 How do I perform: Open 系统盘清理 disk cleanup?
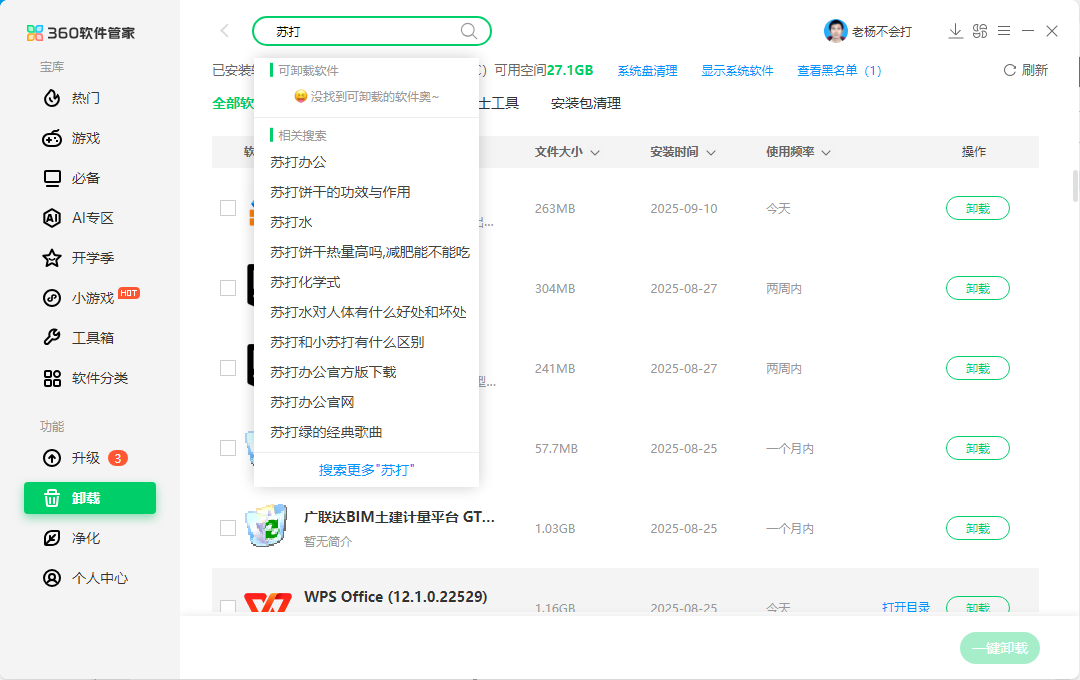click(x=647, y=70)
